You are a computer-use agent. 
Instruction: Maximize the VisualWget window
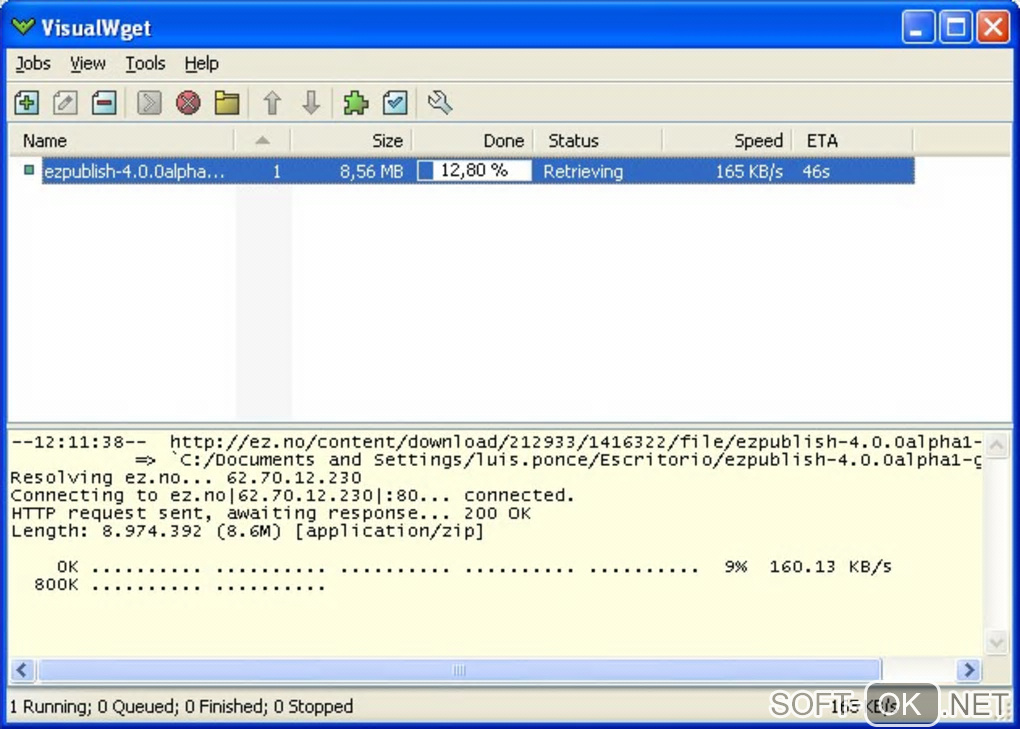pyautogui.click(x=955, y=27)
